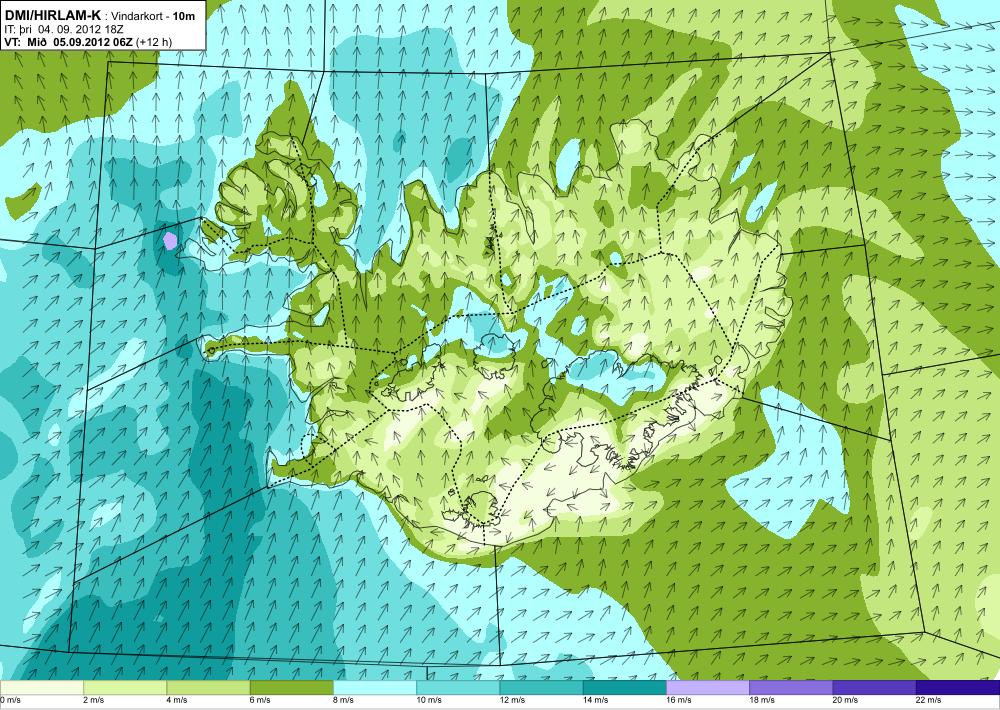
Task: Pick the 10–12 m/s turquoise legend swatch
Action: click(458, 688)
